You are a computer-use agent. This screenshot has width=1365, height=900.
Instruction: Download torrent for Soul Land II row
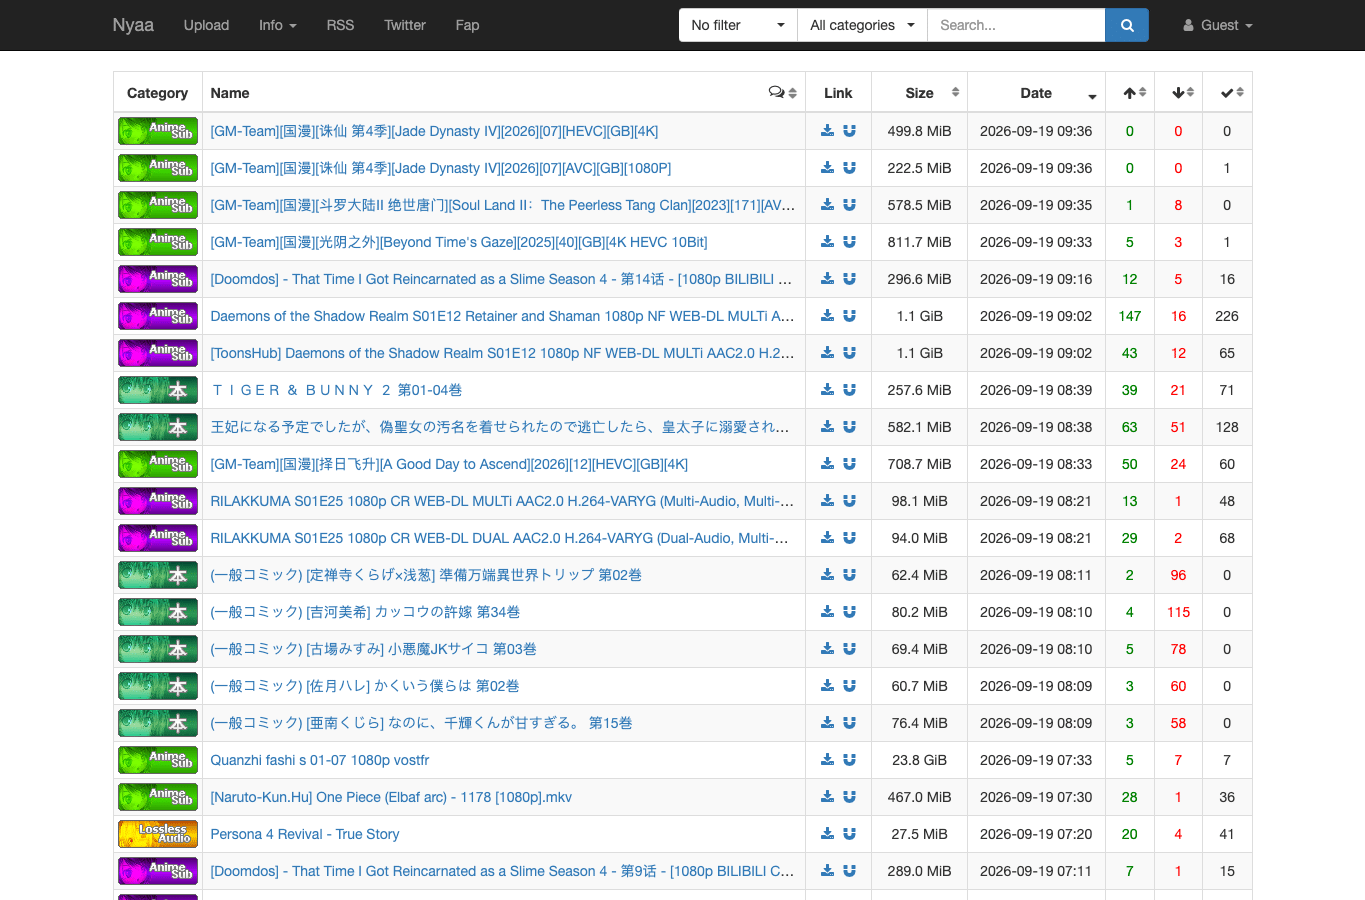[827, 204]
